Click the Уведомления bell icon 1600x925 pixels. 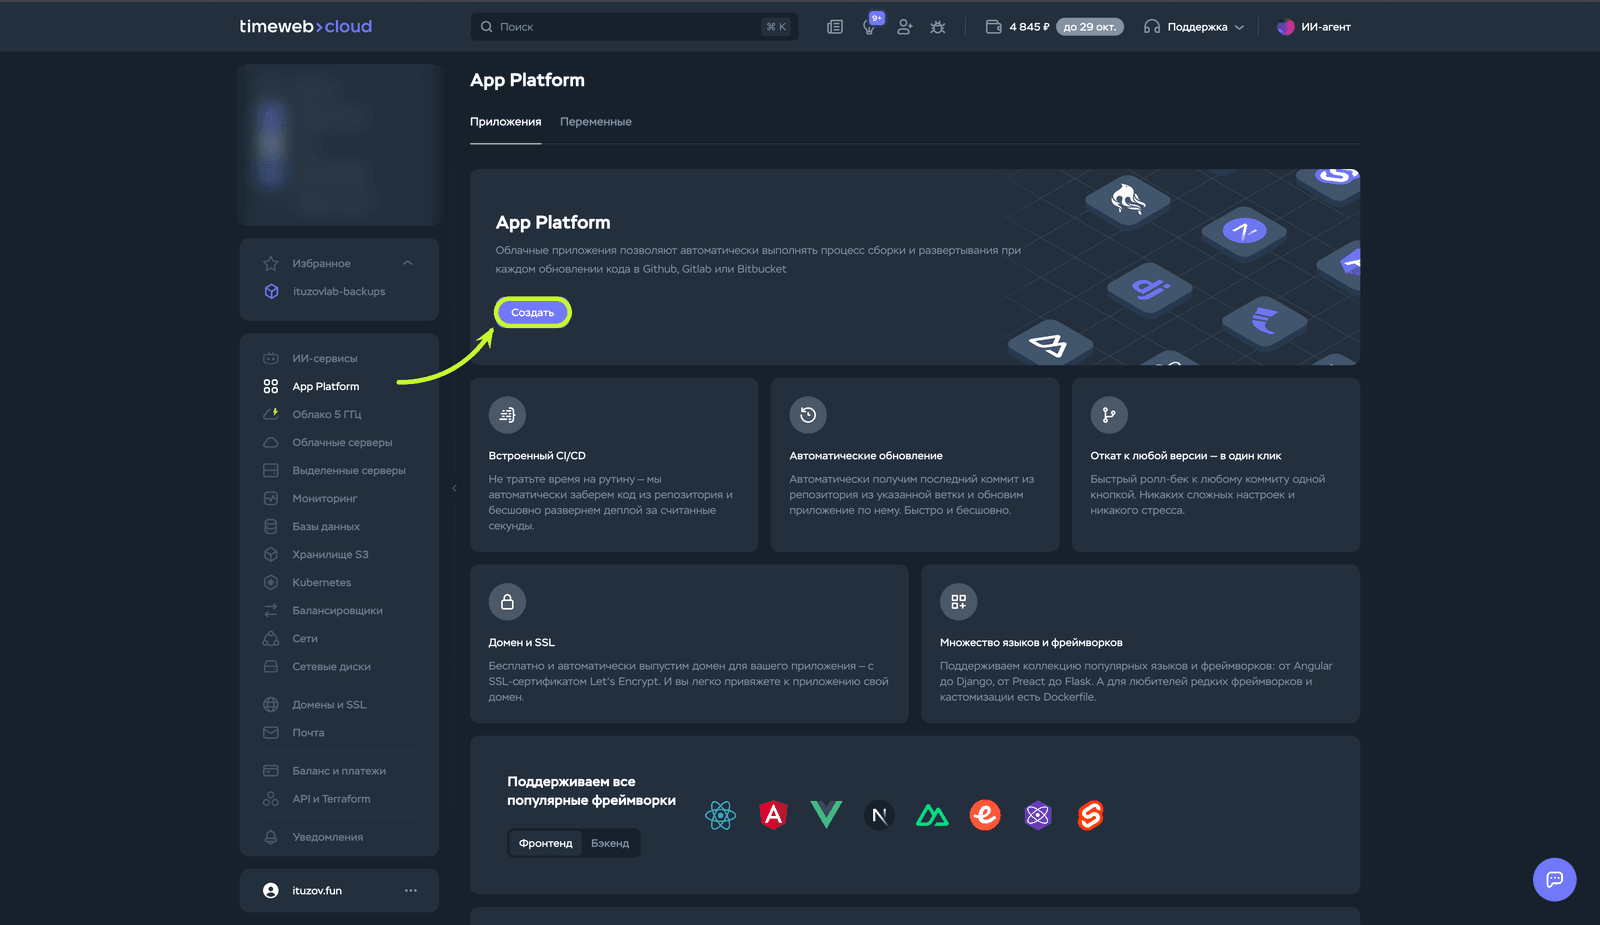[x=271, y=837]
